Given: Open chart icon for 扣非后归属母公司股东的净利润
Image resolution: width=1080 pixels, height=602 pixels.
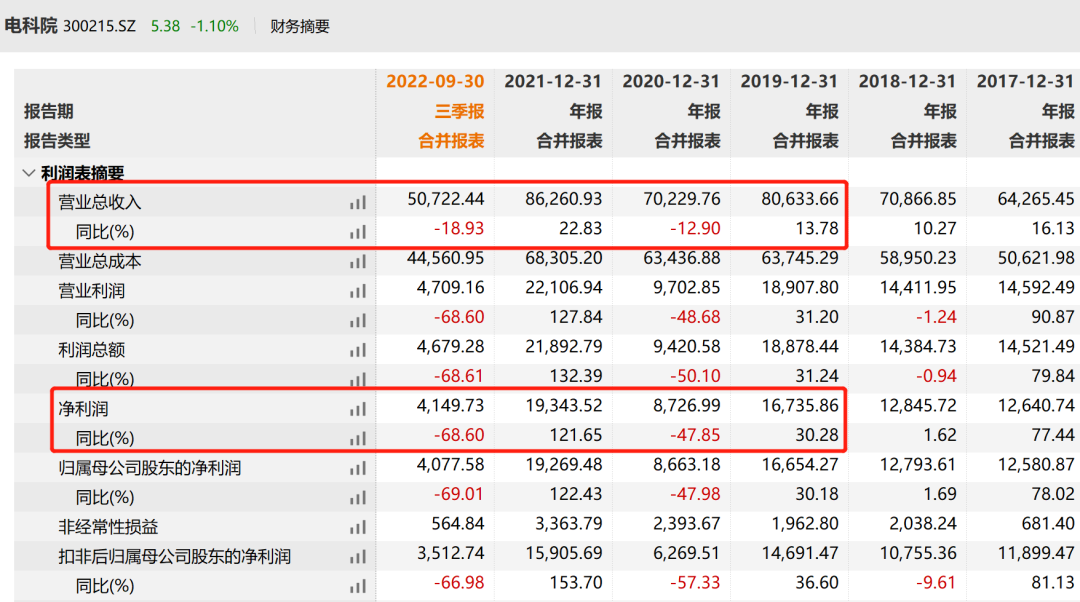Looking at the screenshot, I should pos(358,557).
